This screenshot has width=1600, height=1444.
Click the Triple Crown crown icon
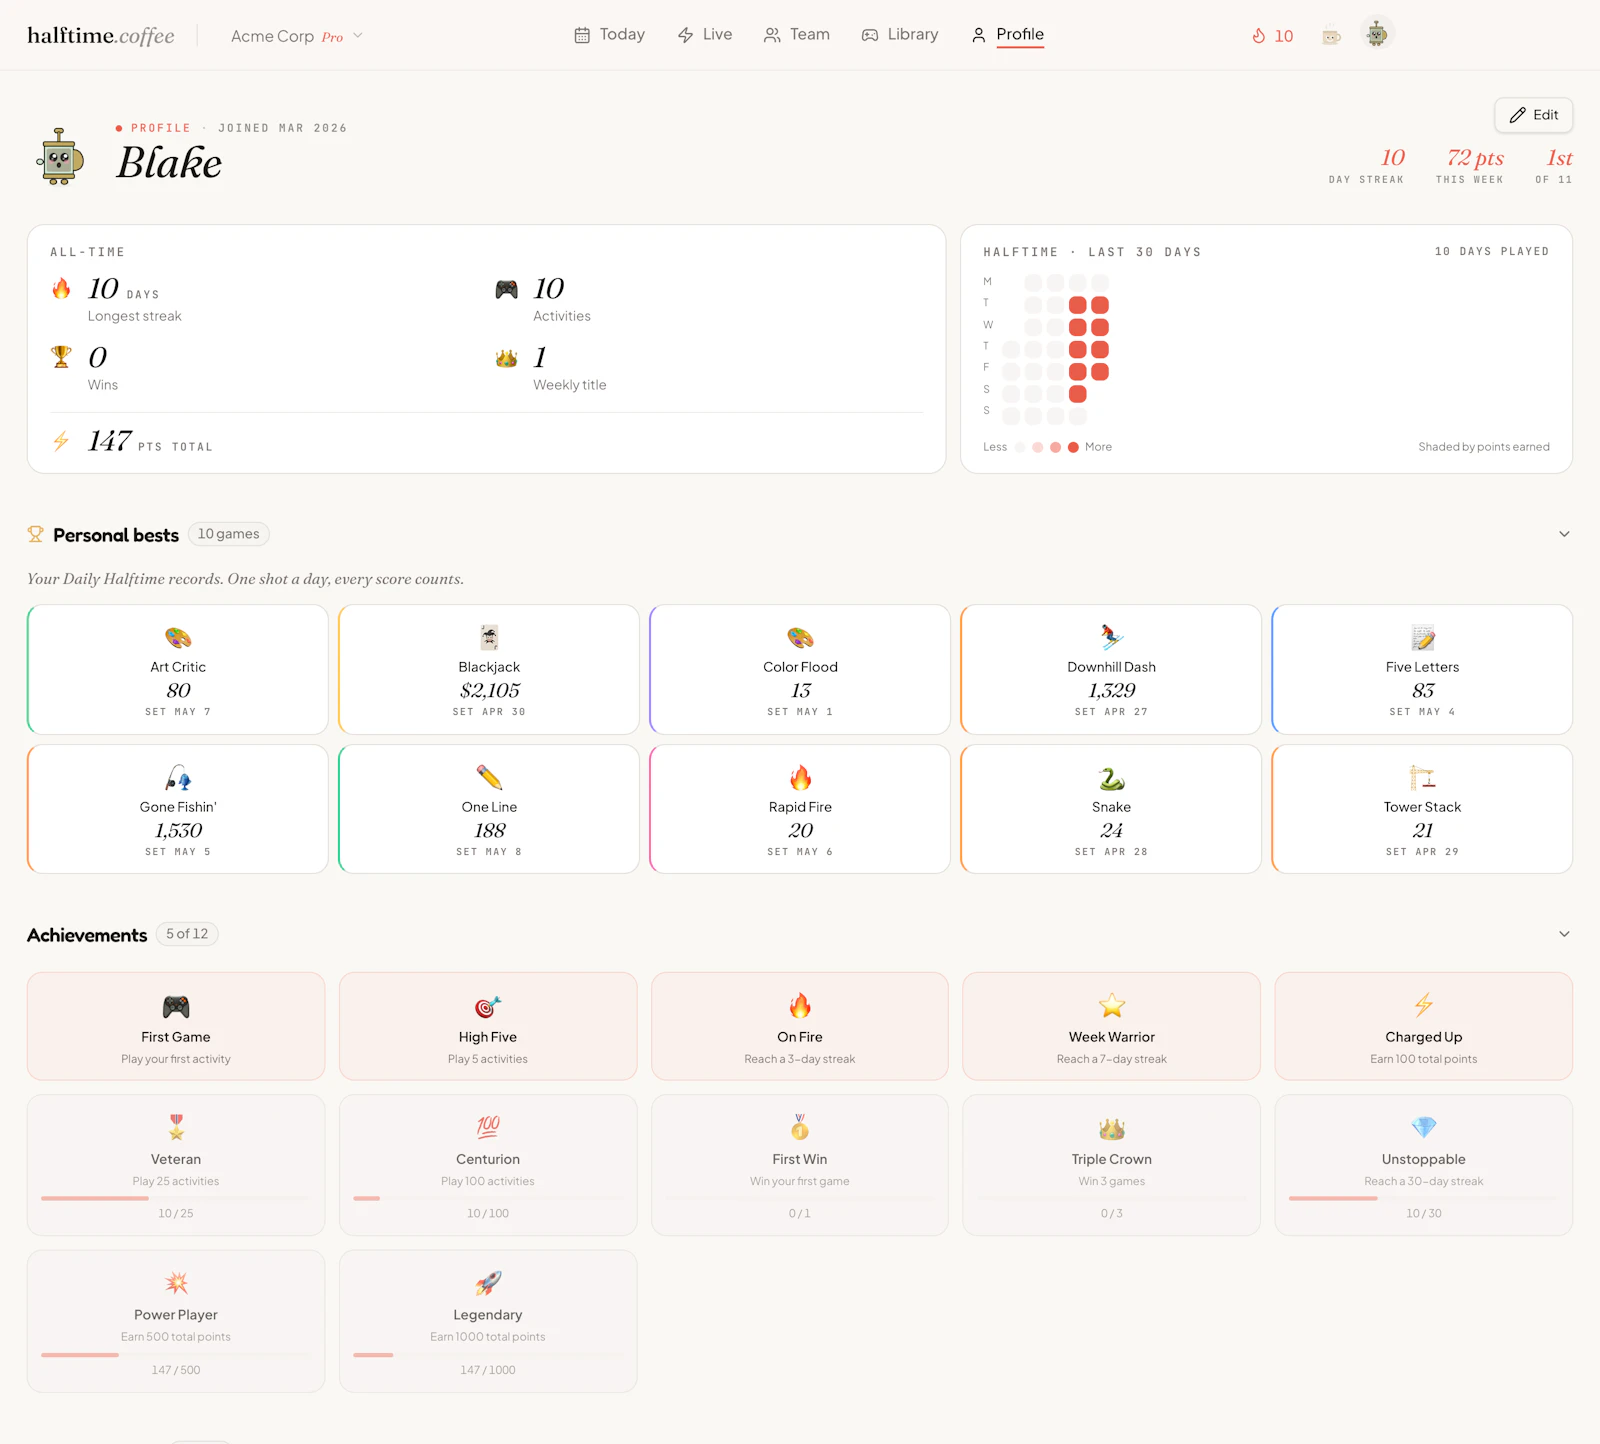(x=1112, y=1129)
